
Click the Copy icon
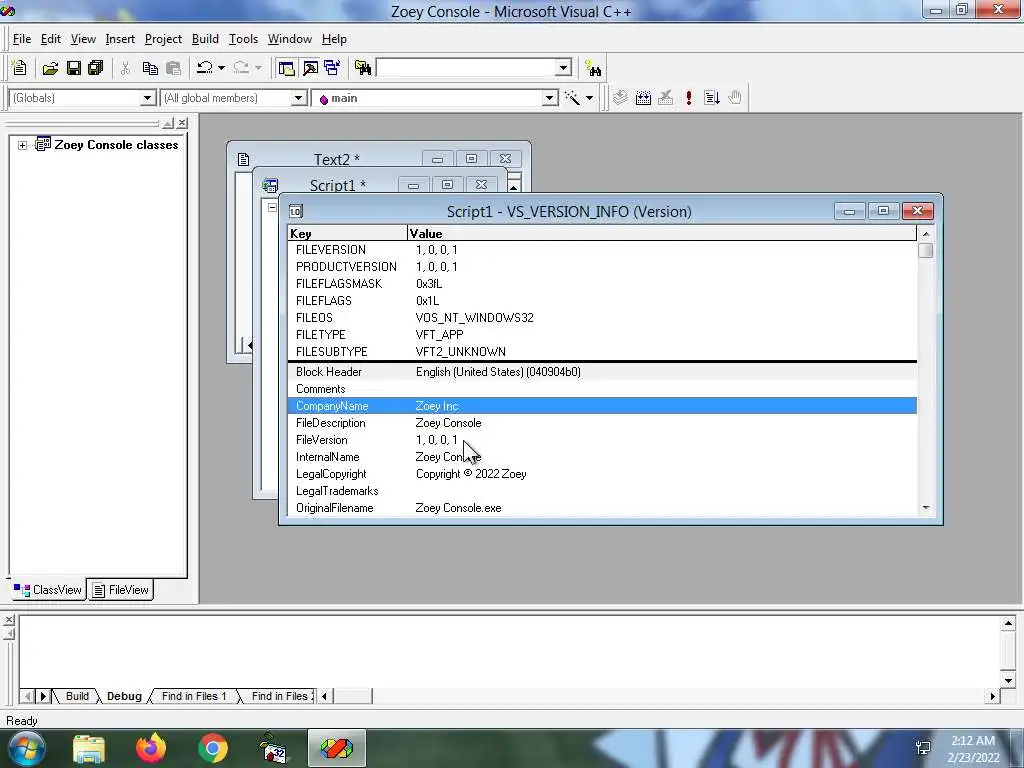150,67
